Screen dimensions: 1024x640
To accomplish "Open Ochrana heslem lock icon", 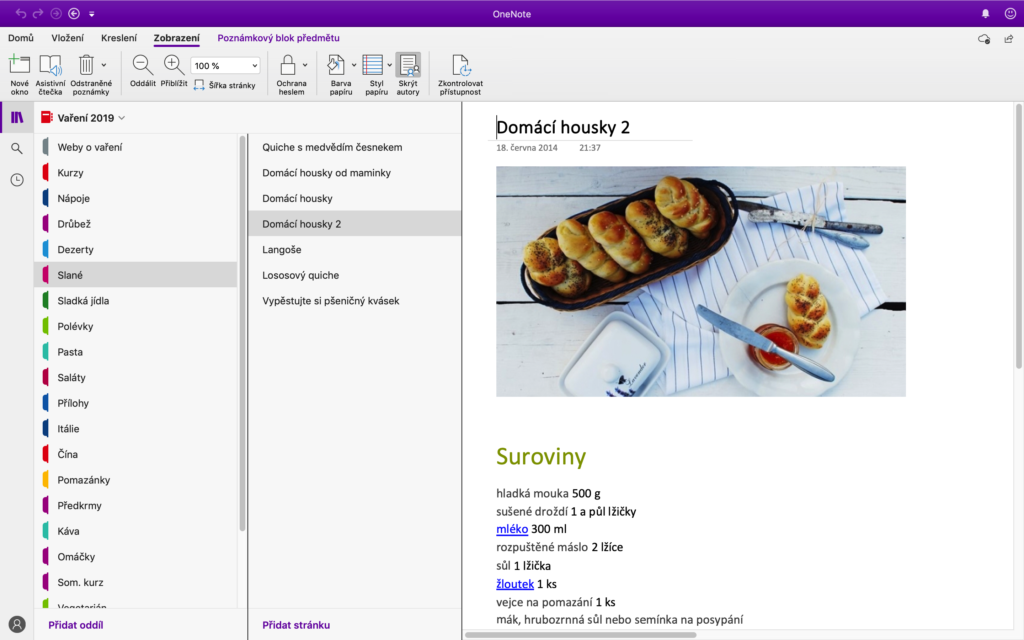I will [x=288, y=66].
